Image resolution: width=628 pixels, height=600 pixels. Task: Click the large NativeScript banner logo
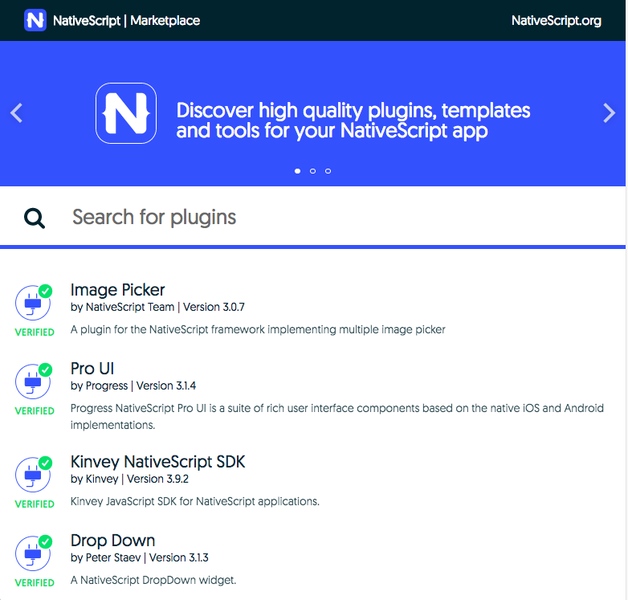[x=126, y=113]
